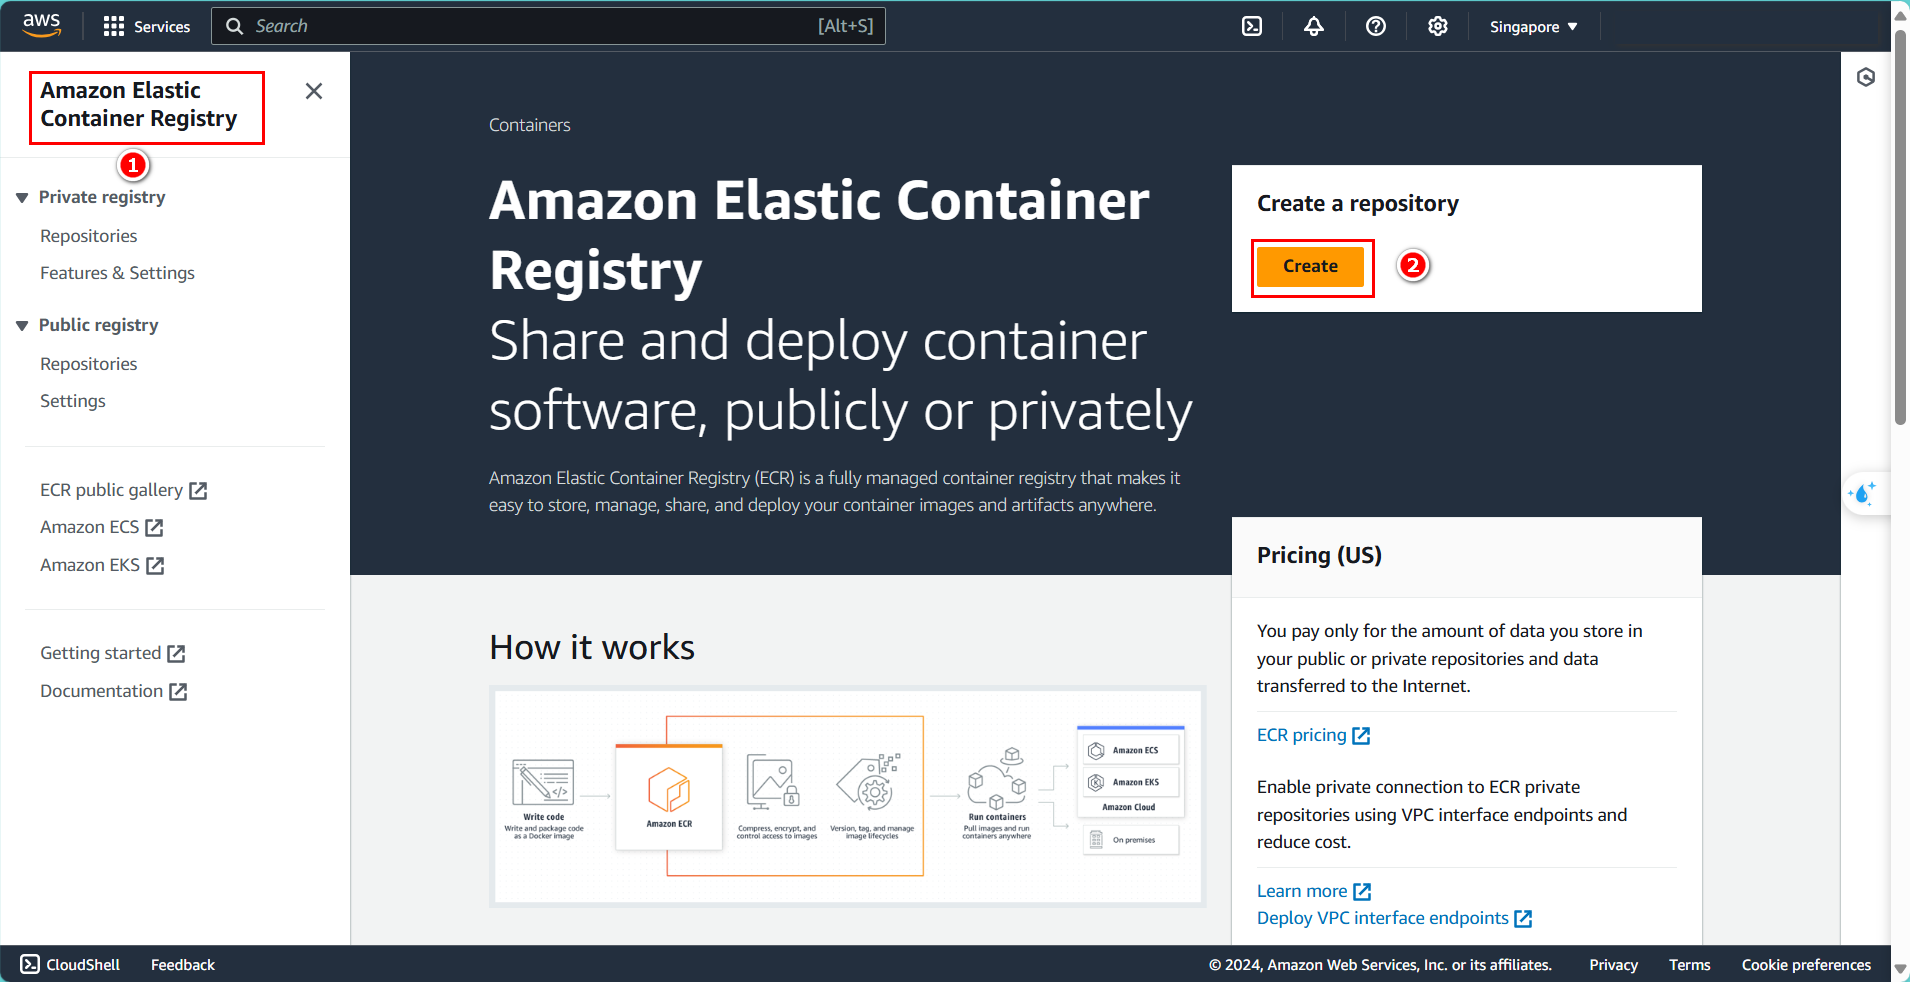Go to Amazon EKS link in sidebar
Image resolution: width=1910 pixels, height=982 pixels.
pyautogui.click(x=90, y=565)
